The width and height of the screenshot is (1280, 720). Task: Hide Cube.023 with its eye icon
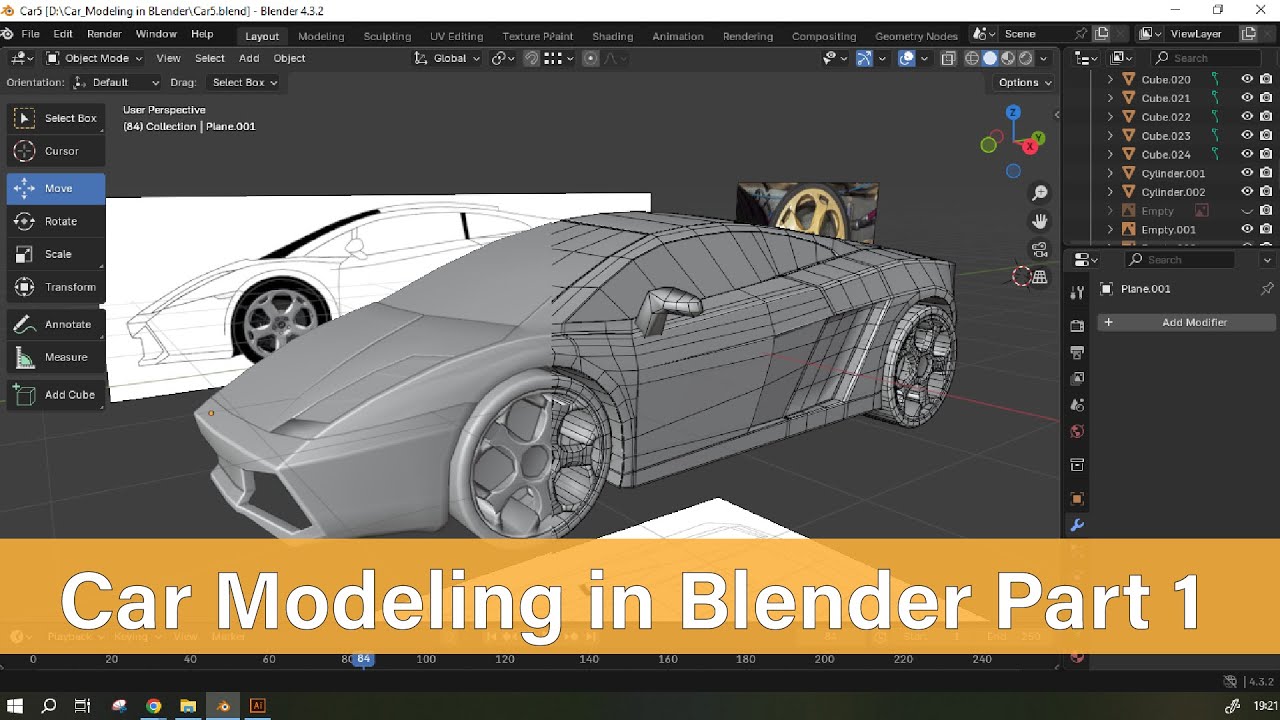coord(1247,136)
